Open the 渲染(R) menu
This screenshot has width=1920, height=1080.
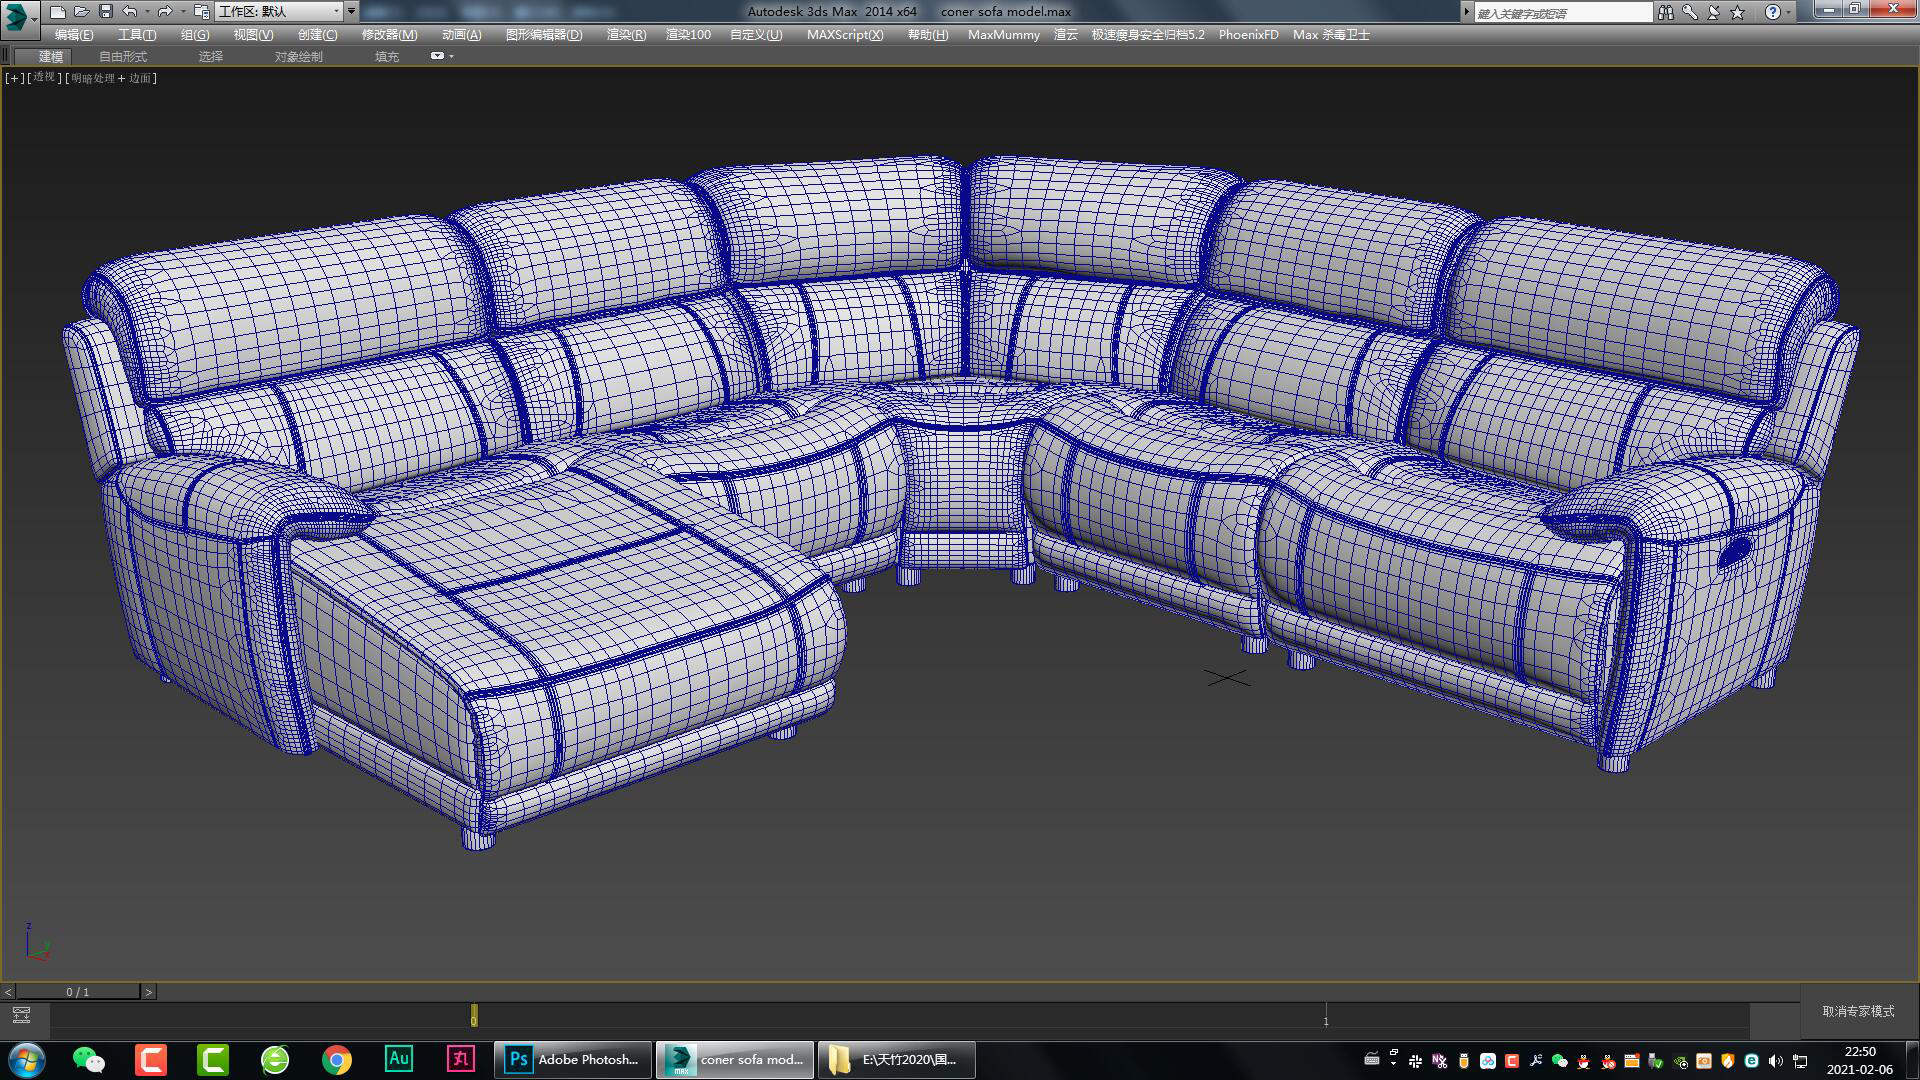(x=624, y=34)
